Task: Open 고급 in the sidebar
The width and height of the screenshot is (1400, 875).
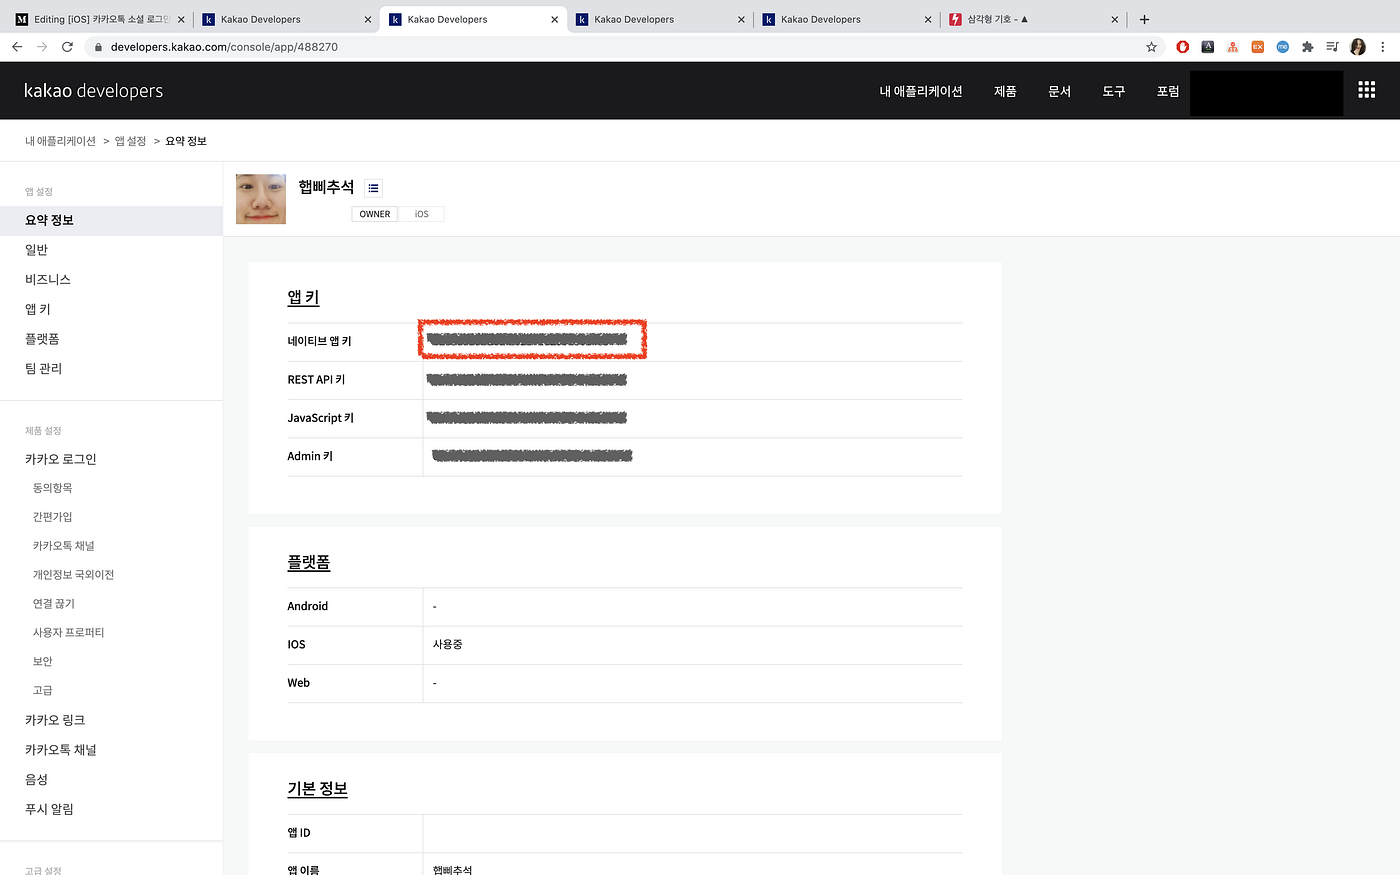Action: coord(43,691)
